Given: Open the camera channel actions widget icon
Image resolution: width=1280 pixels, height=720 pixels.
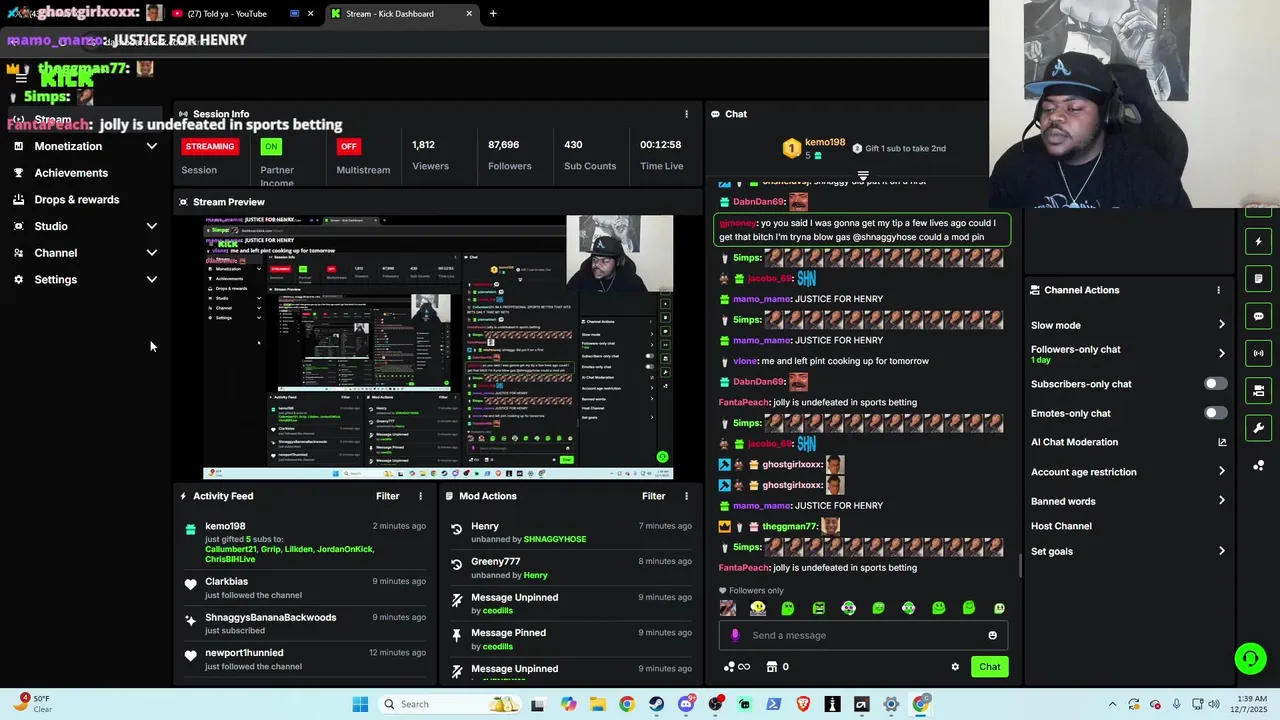Looking at the screenshot, I should 1258,391.
